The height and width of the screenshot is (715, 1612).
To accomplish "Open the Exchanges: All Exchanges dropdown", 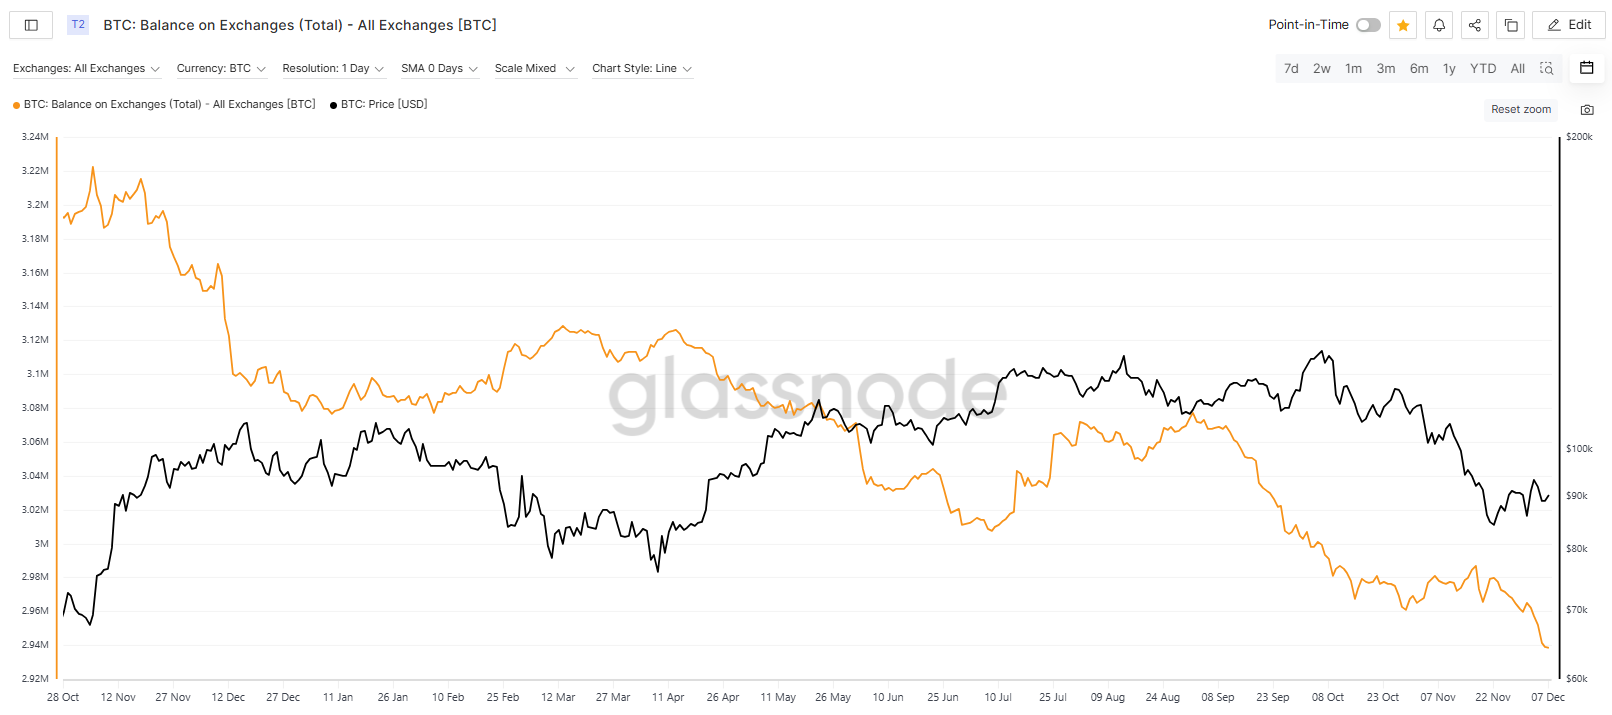I will point(86,69).
